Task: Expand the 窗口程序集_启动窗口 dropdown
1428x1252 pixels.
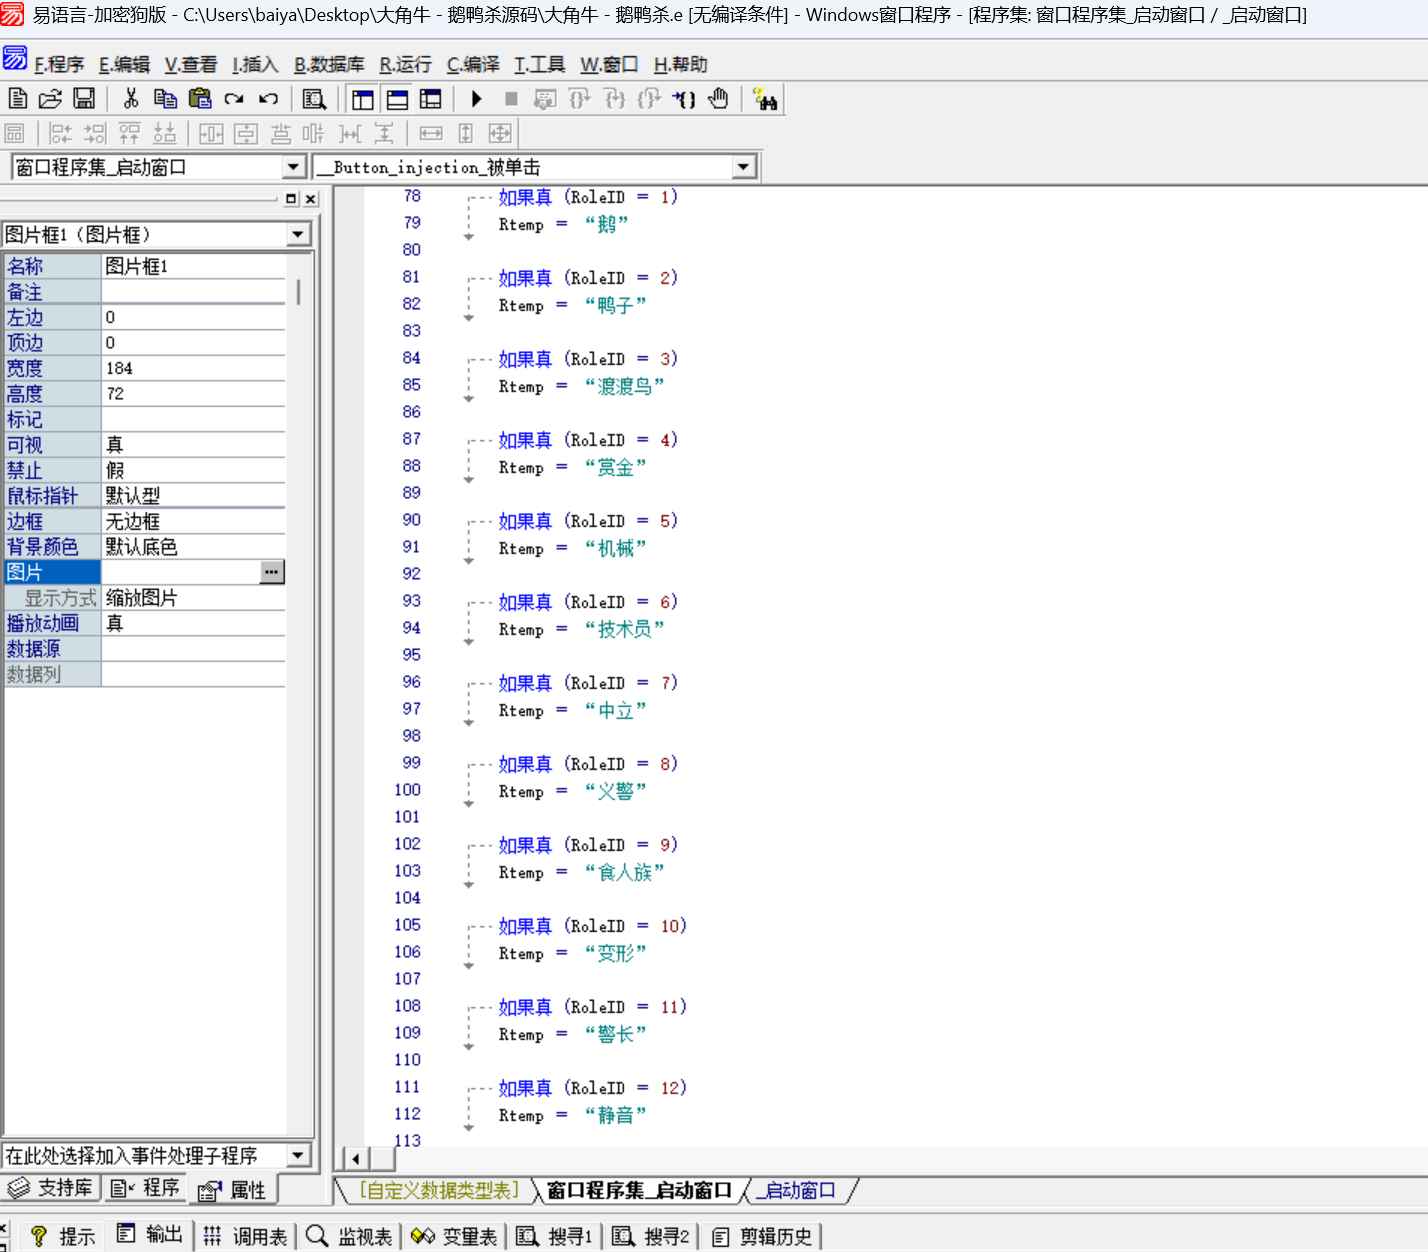Action: (293, 167)
